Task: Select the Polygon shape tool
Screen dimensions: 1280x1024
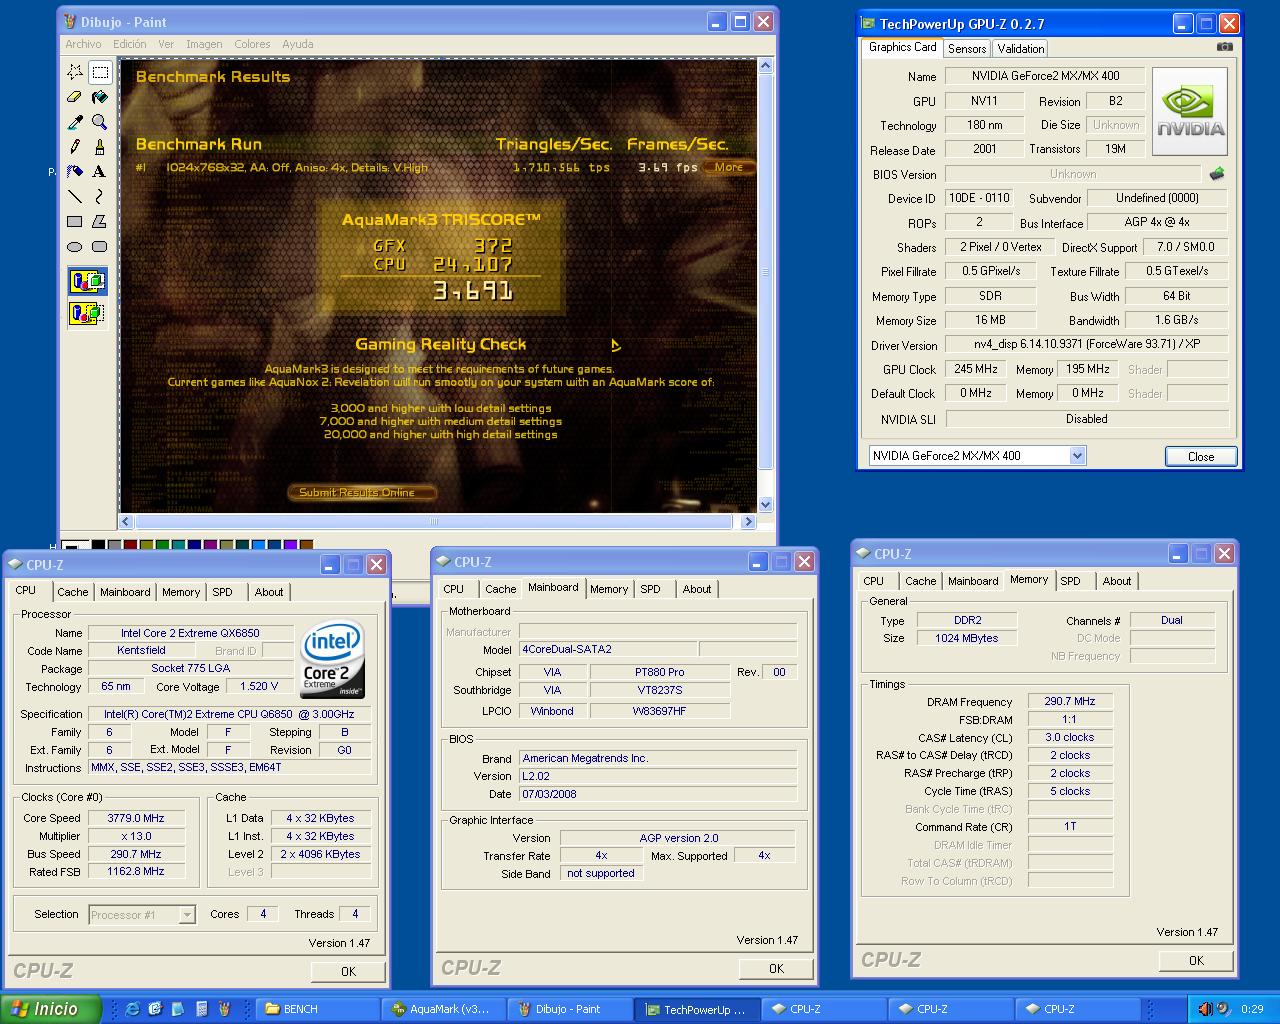Action: pos(100,222)
